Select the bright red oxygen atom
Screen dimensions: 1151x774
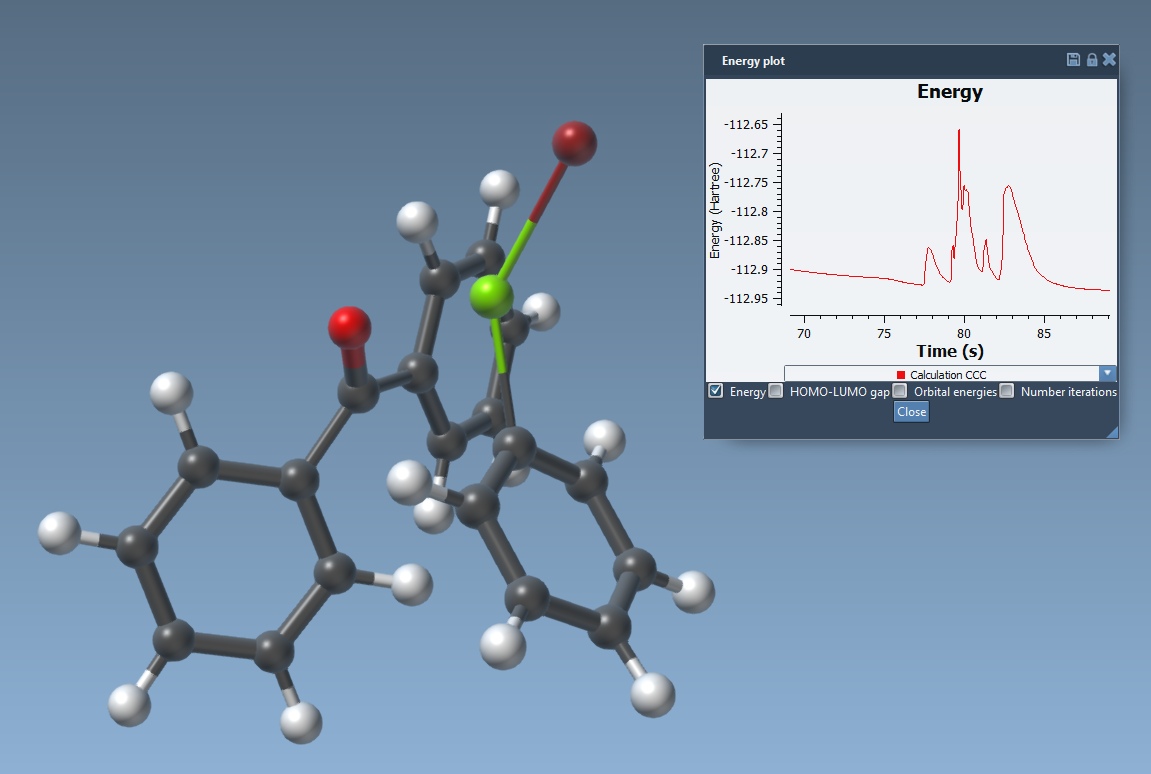350,326
